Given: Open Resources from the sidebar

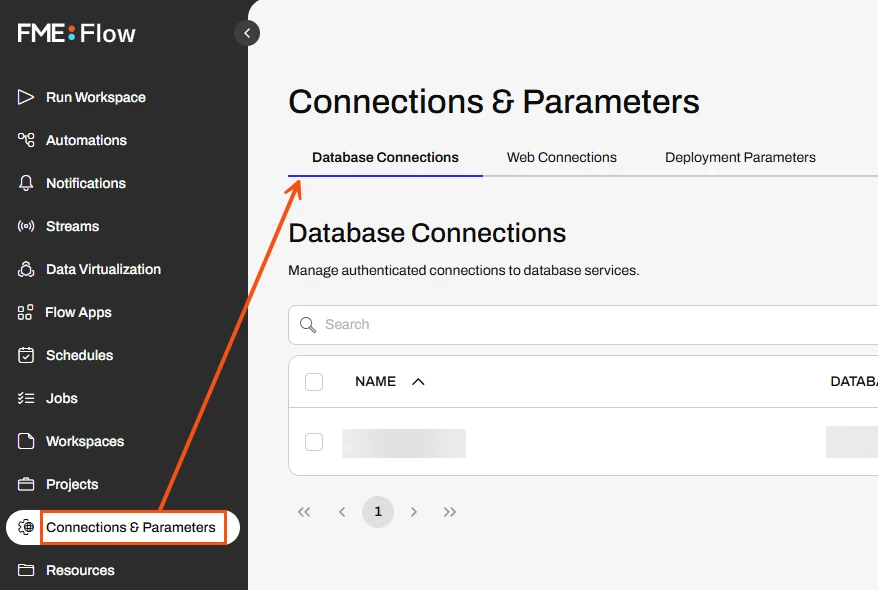Looking at the screenshot, I should click(80, 570).
